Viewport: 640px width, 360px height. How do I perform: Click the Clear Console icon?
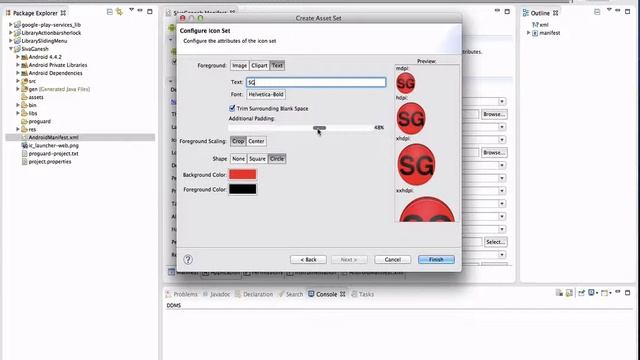coord(559,293)
